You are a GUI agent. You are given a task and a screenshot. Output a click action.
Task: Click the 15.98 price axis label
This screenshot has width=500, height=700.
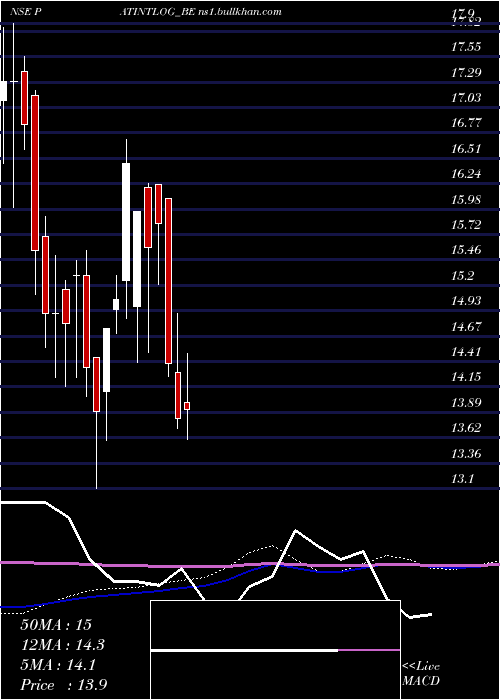tap(466, 199)
